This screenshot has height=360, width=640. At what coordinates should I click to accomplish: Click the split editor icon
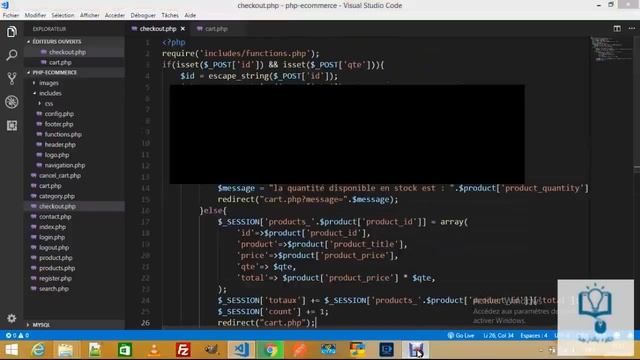pyautogui.click(x=617, y=29)
